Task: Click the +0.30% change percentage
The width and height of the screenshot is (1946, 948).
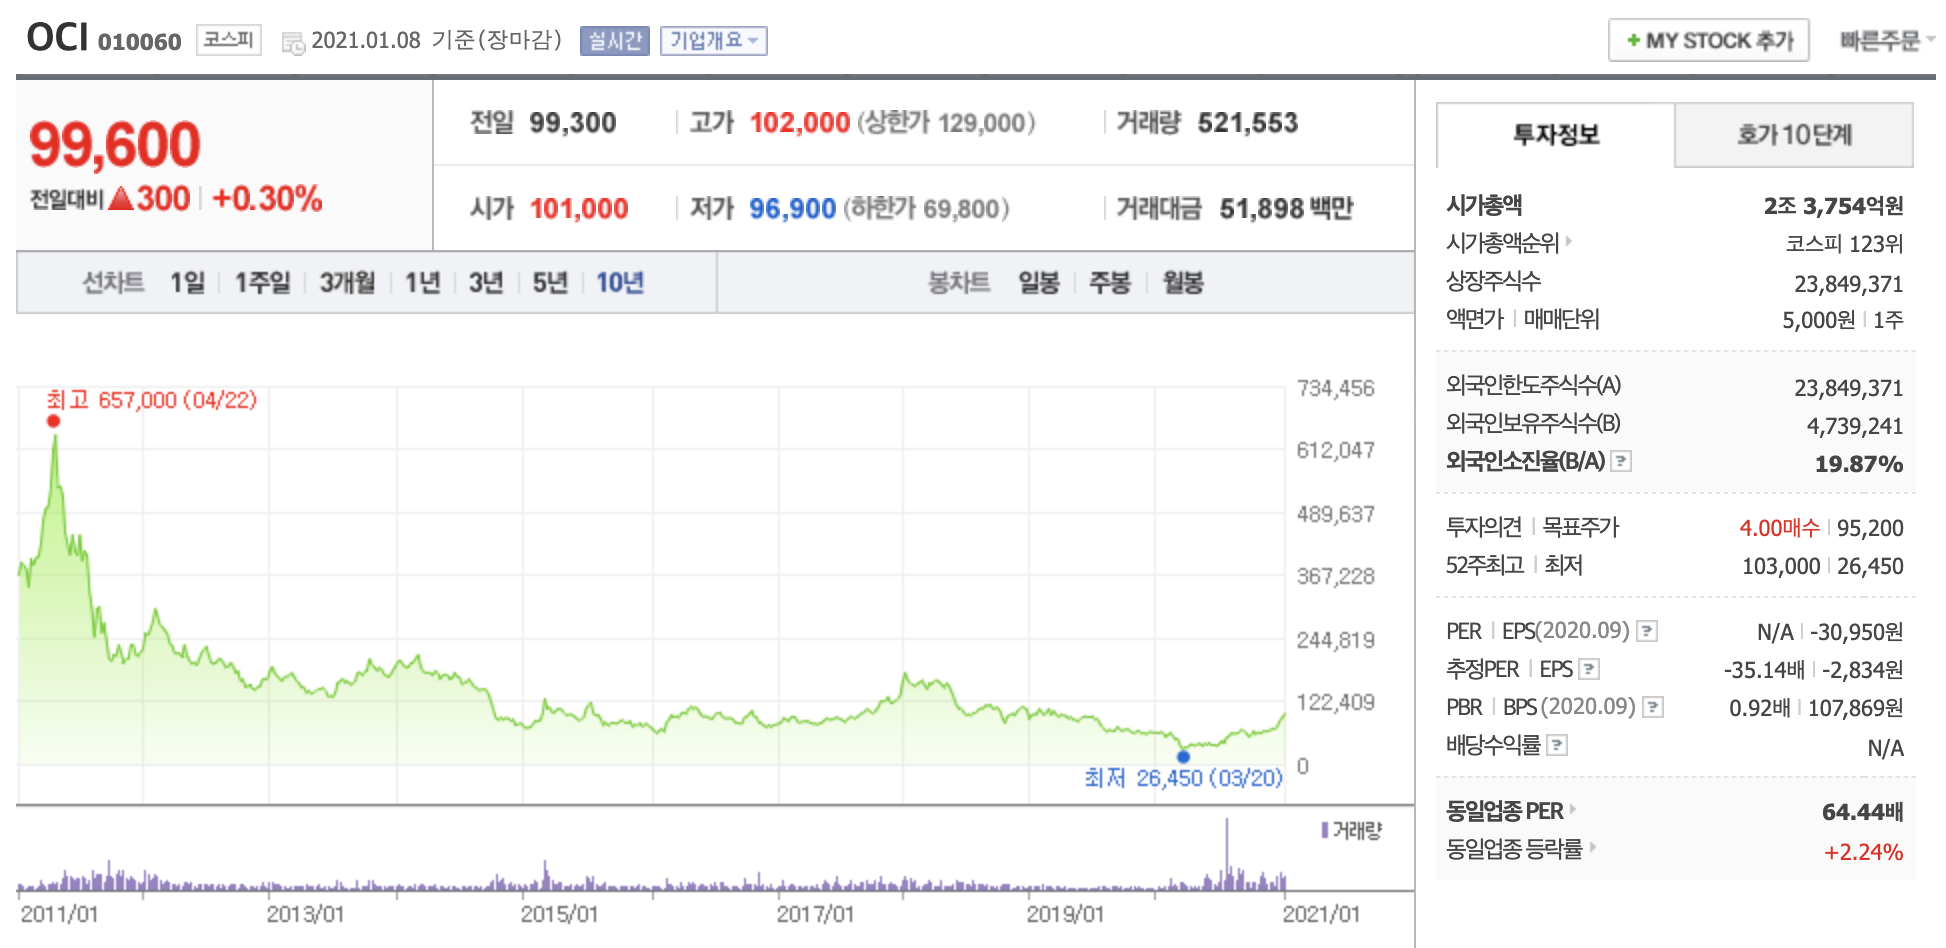Action: (x=267, y=198)
